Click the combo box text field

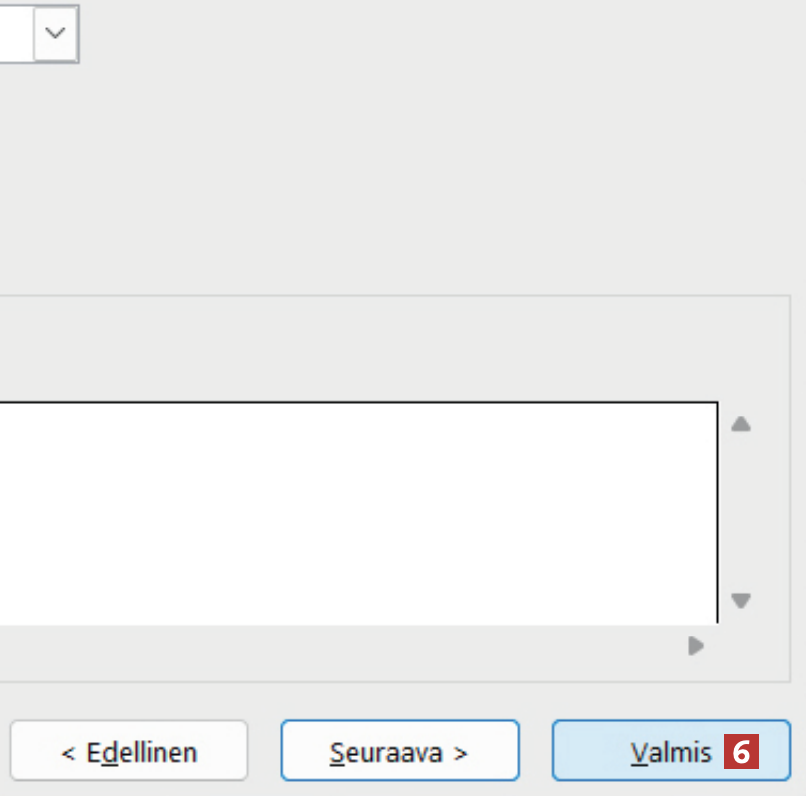(15, 33)
